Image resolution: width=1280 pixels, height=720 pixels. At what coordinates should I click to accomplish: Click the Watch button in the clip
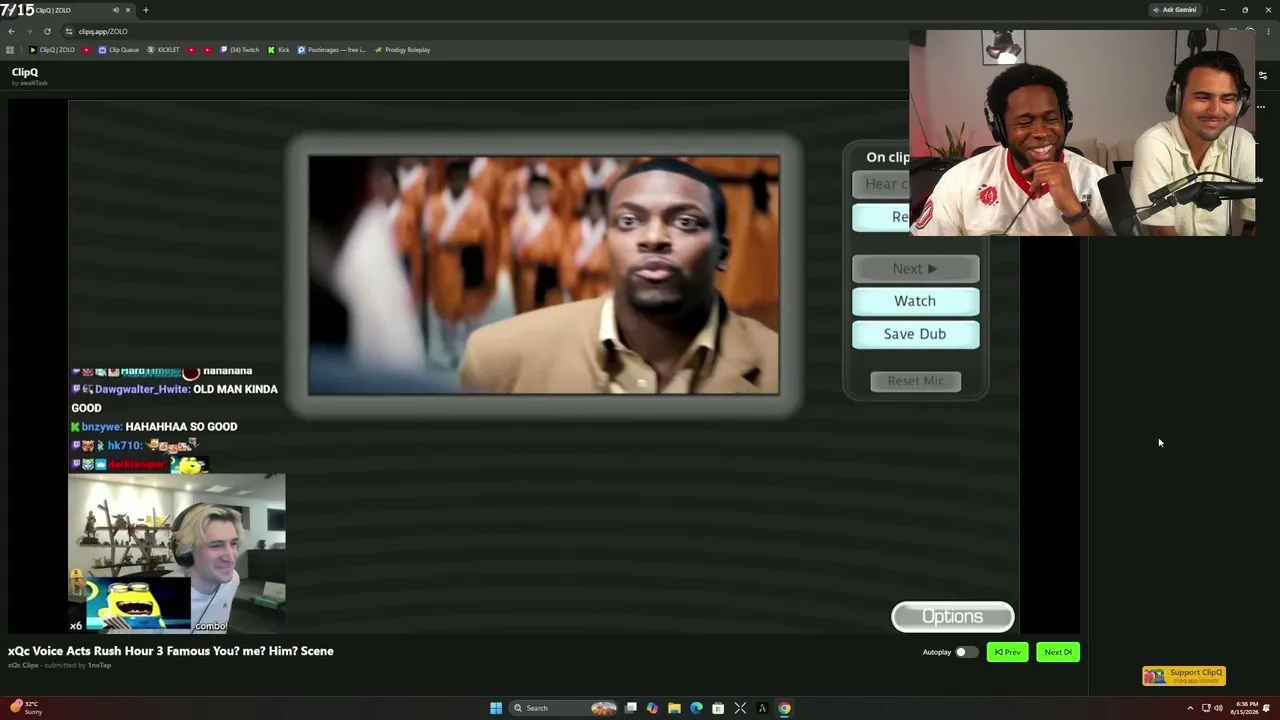tap(915, 301)
